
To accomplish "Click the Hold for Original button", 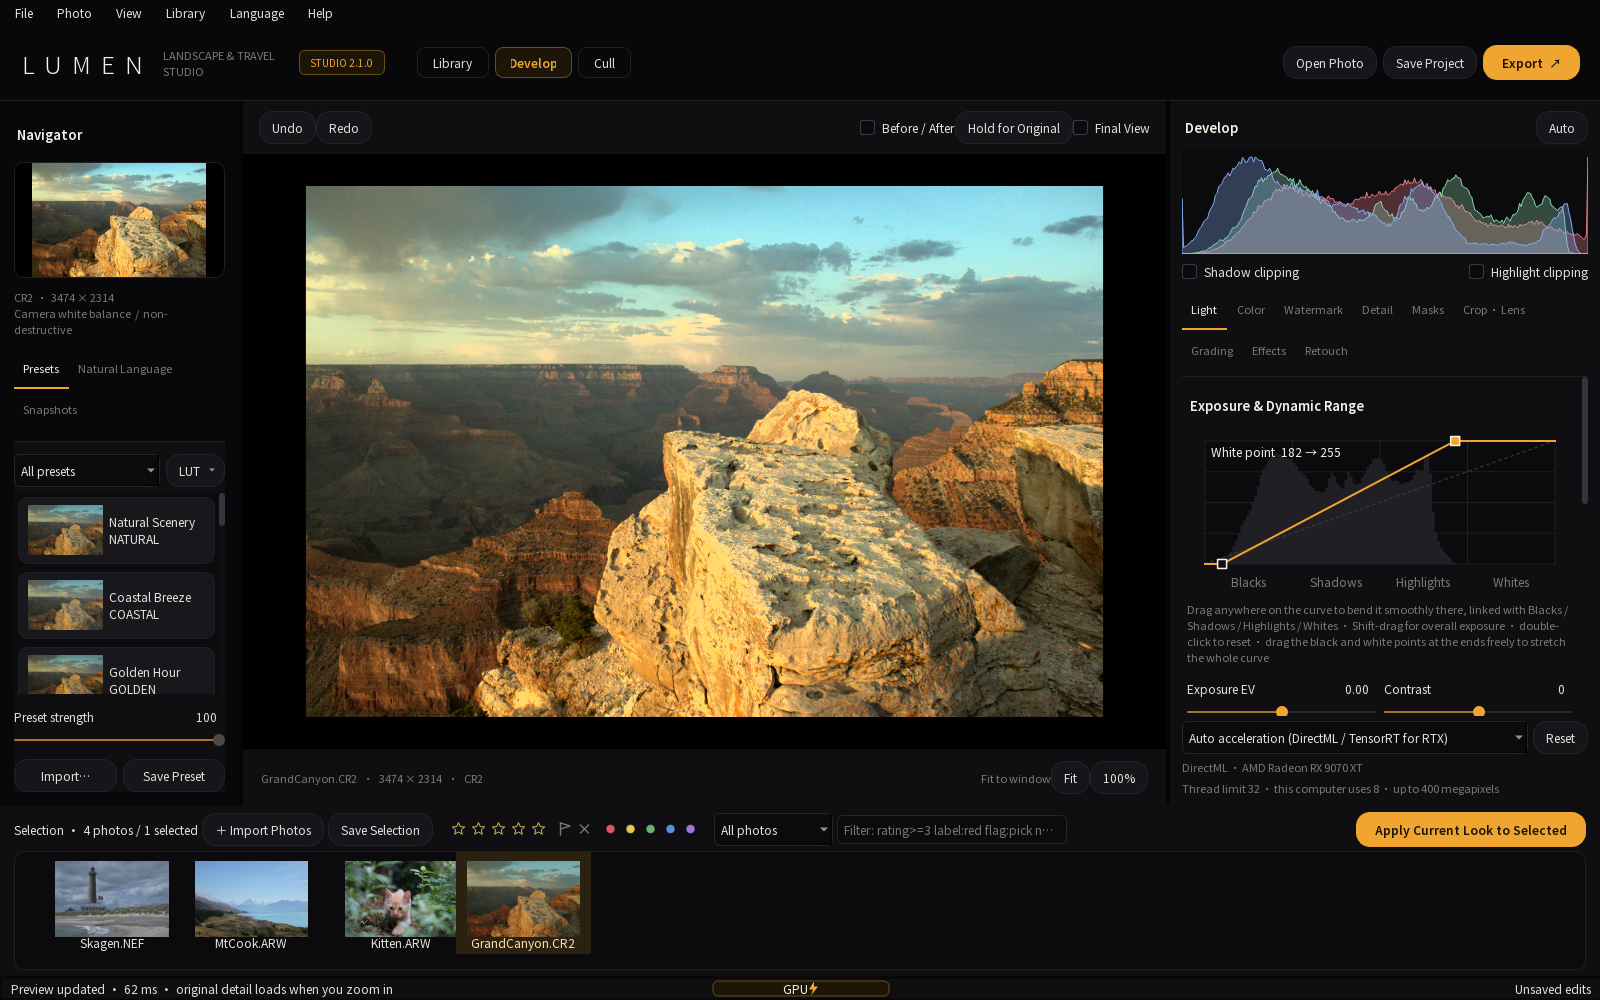I will pos(1013,128).
